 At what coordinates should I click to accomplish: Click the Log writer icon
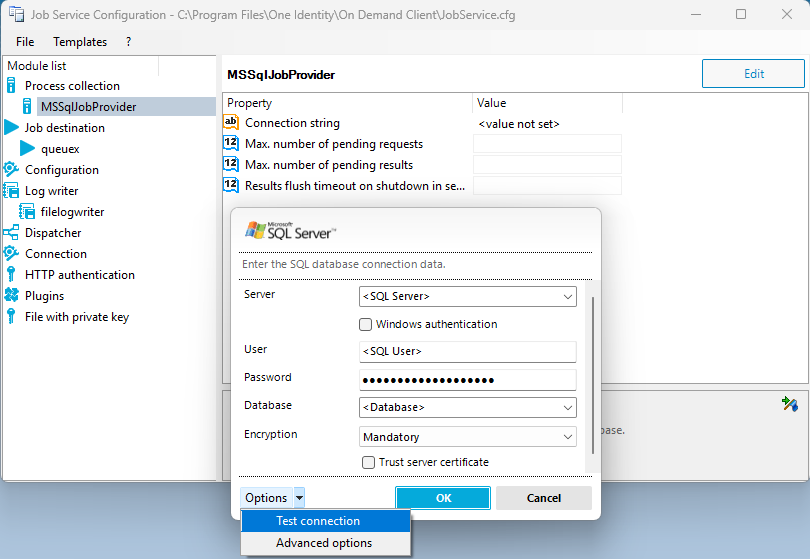(x=11, y=191)
